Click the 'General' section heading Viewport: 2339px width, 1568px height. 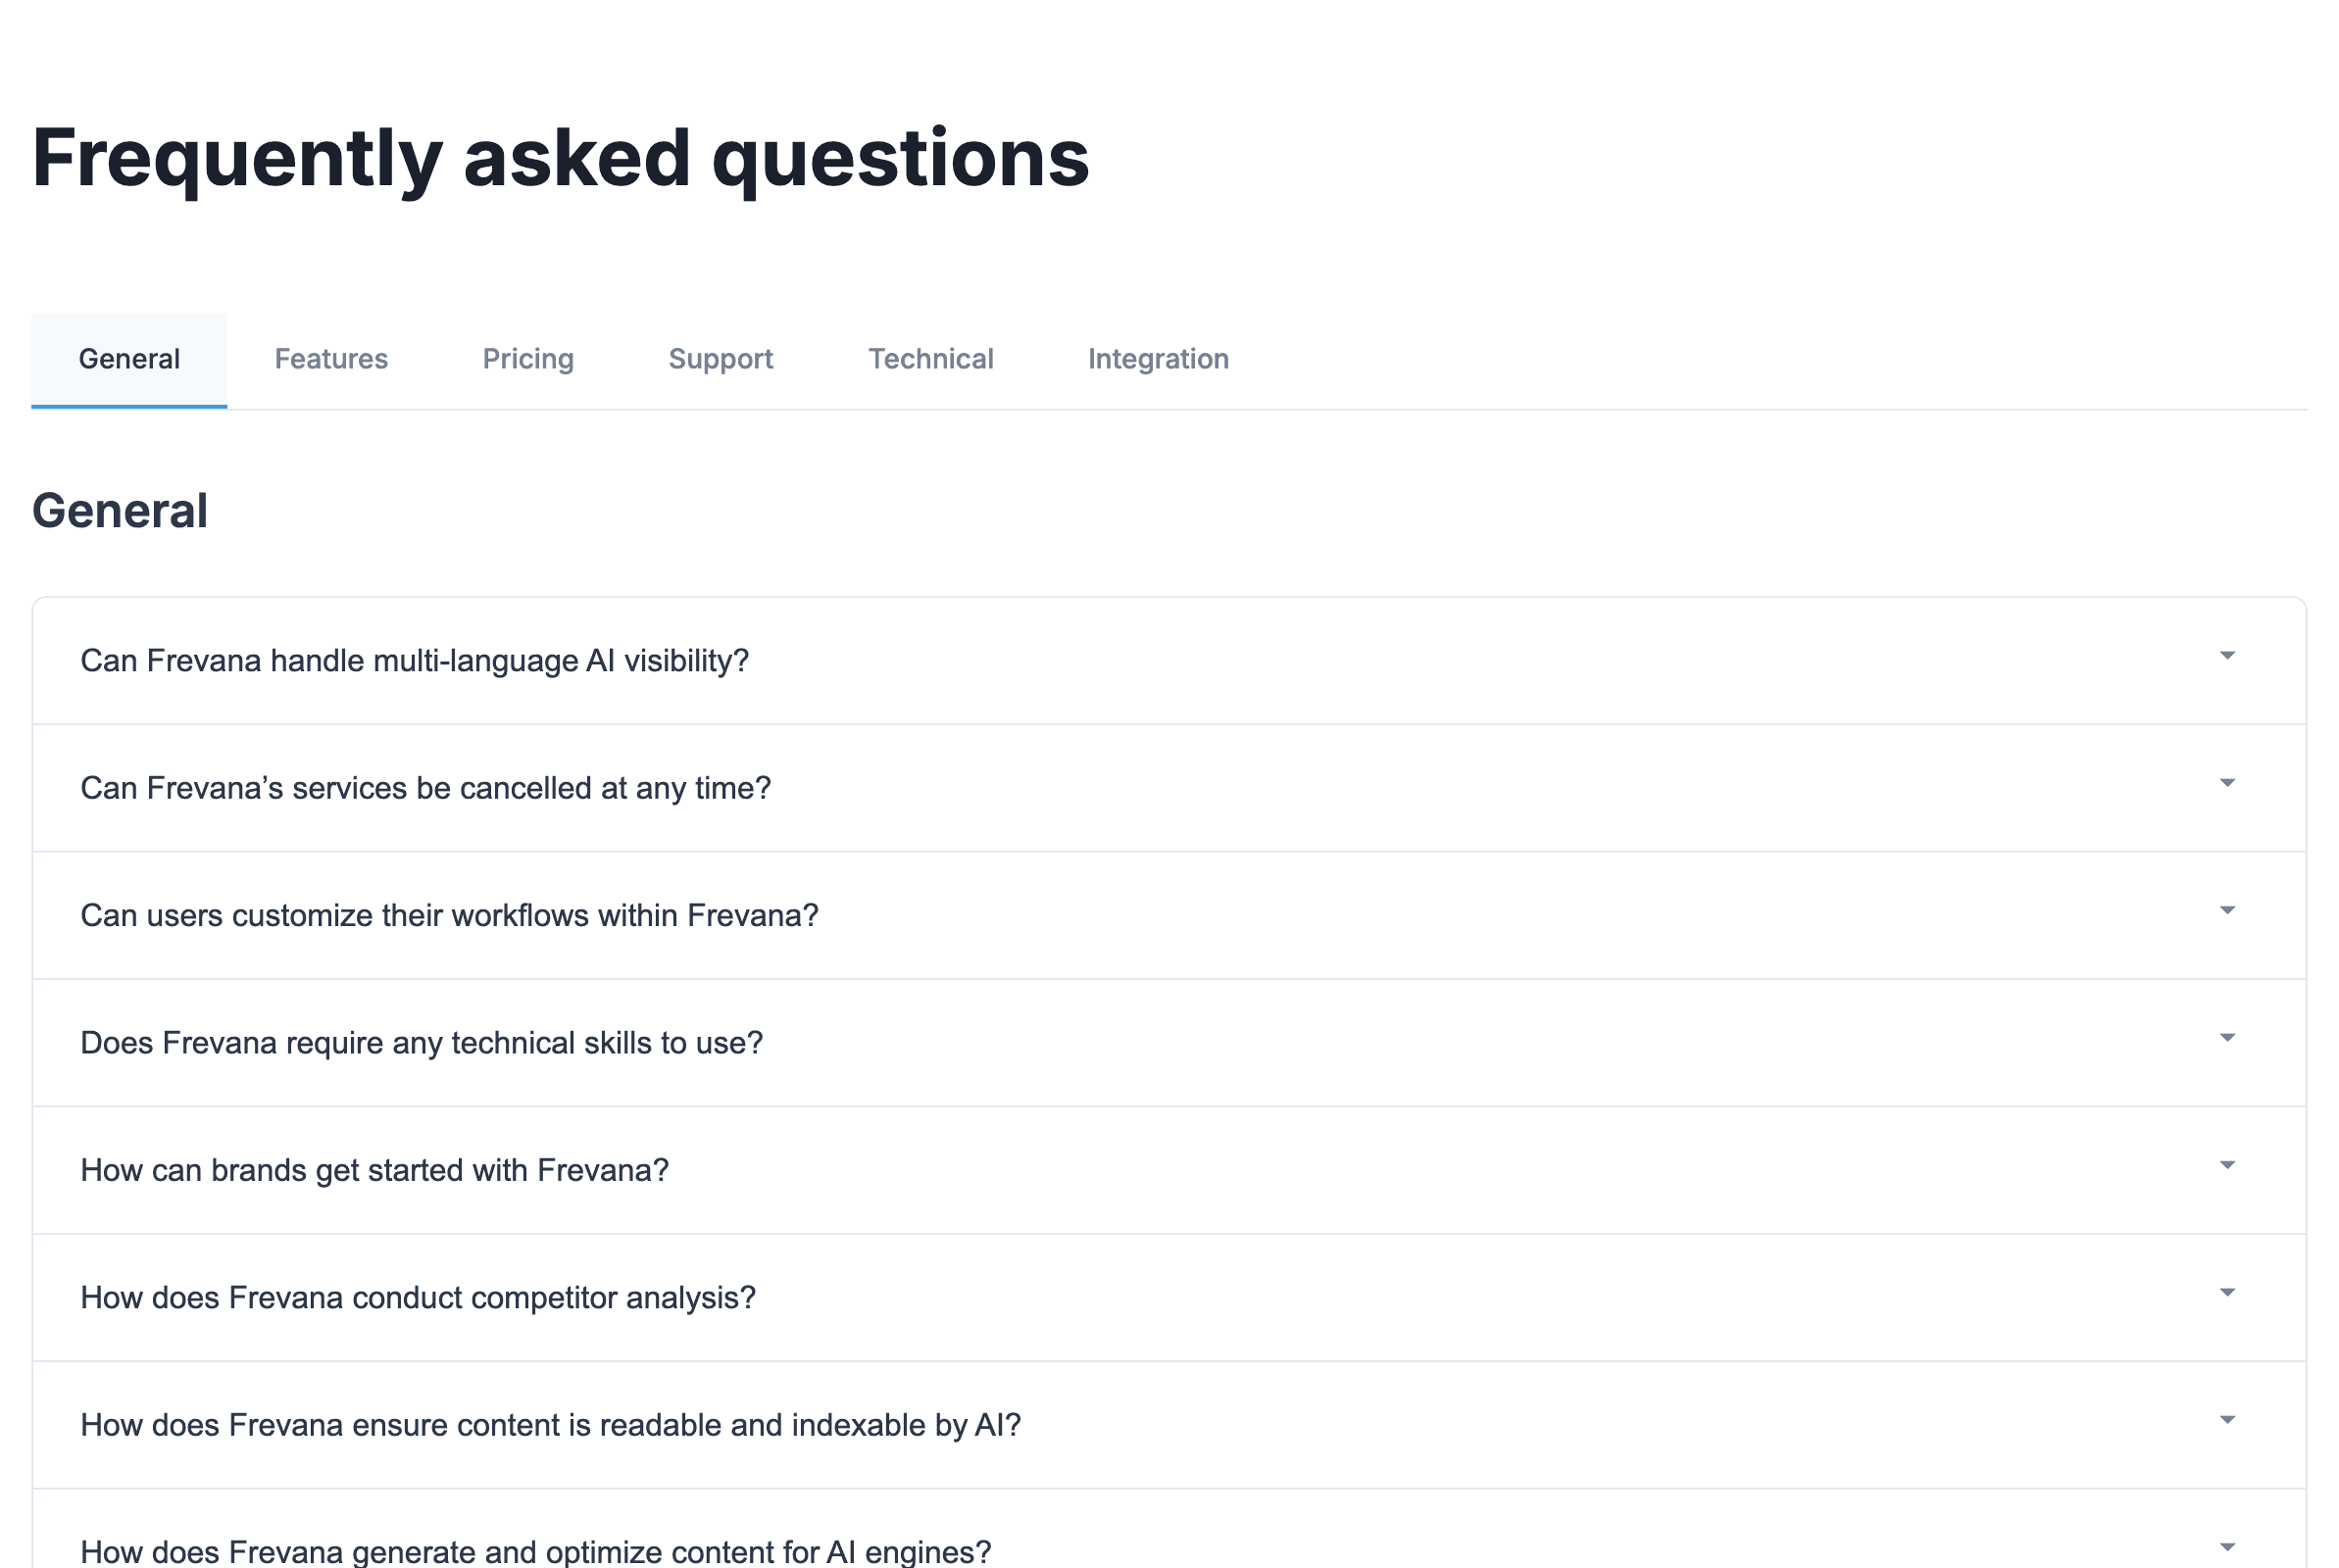(121, 510)
